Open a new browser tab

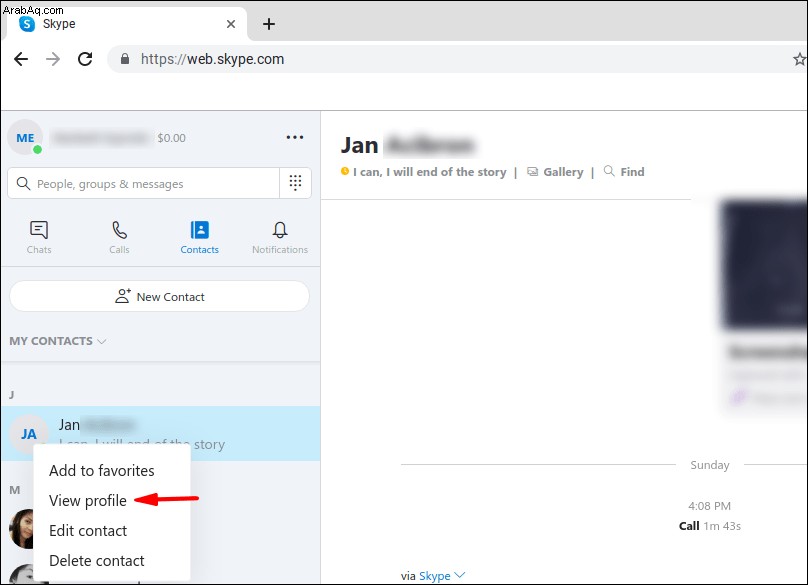coord(269,24)
